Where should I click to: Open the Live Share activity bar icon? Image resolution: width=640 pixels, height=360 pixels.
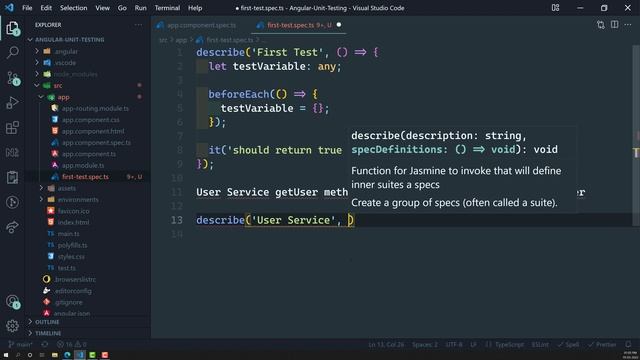click(13, 227)
